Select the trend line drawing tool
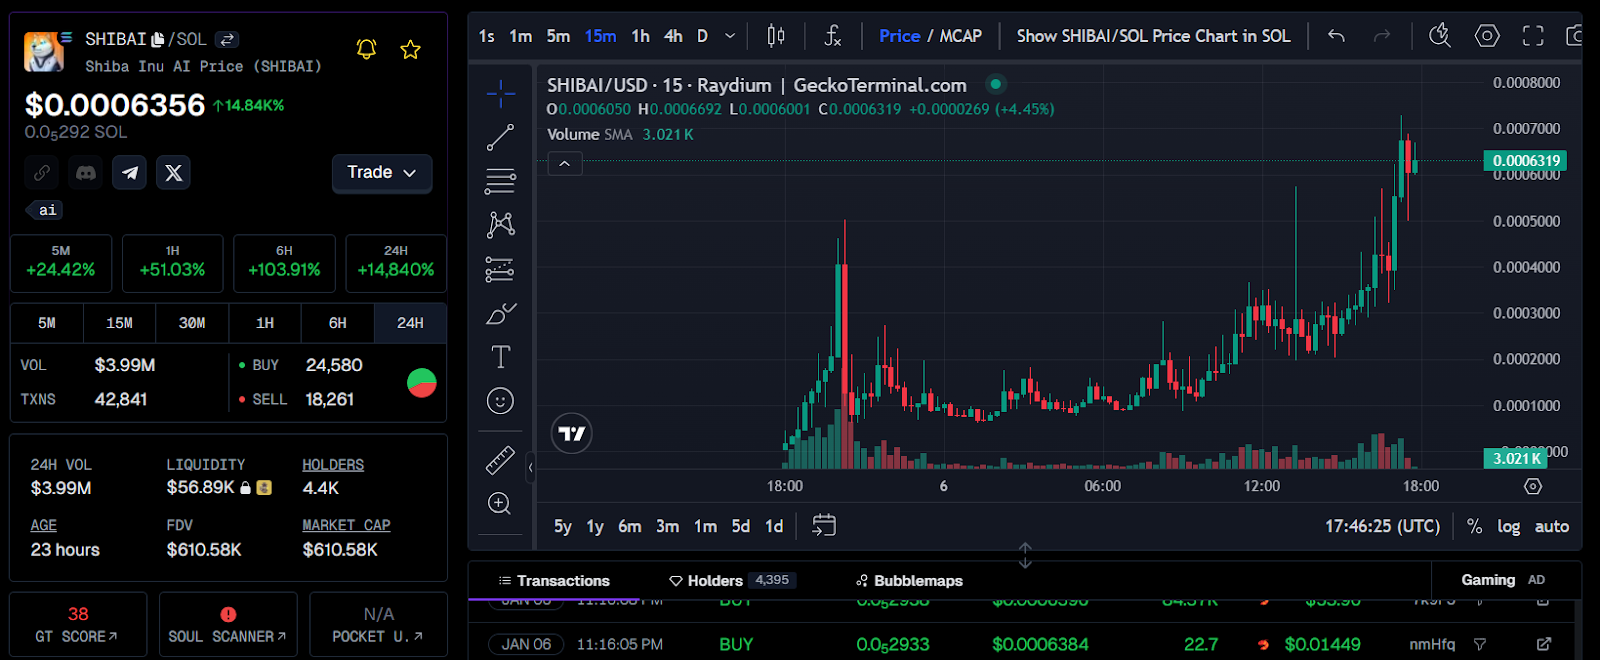Screen dimensions: 1600x660 click(500, 137)
